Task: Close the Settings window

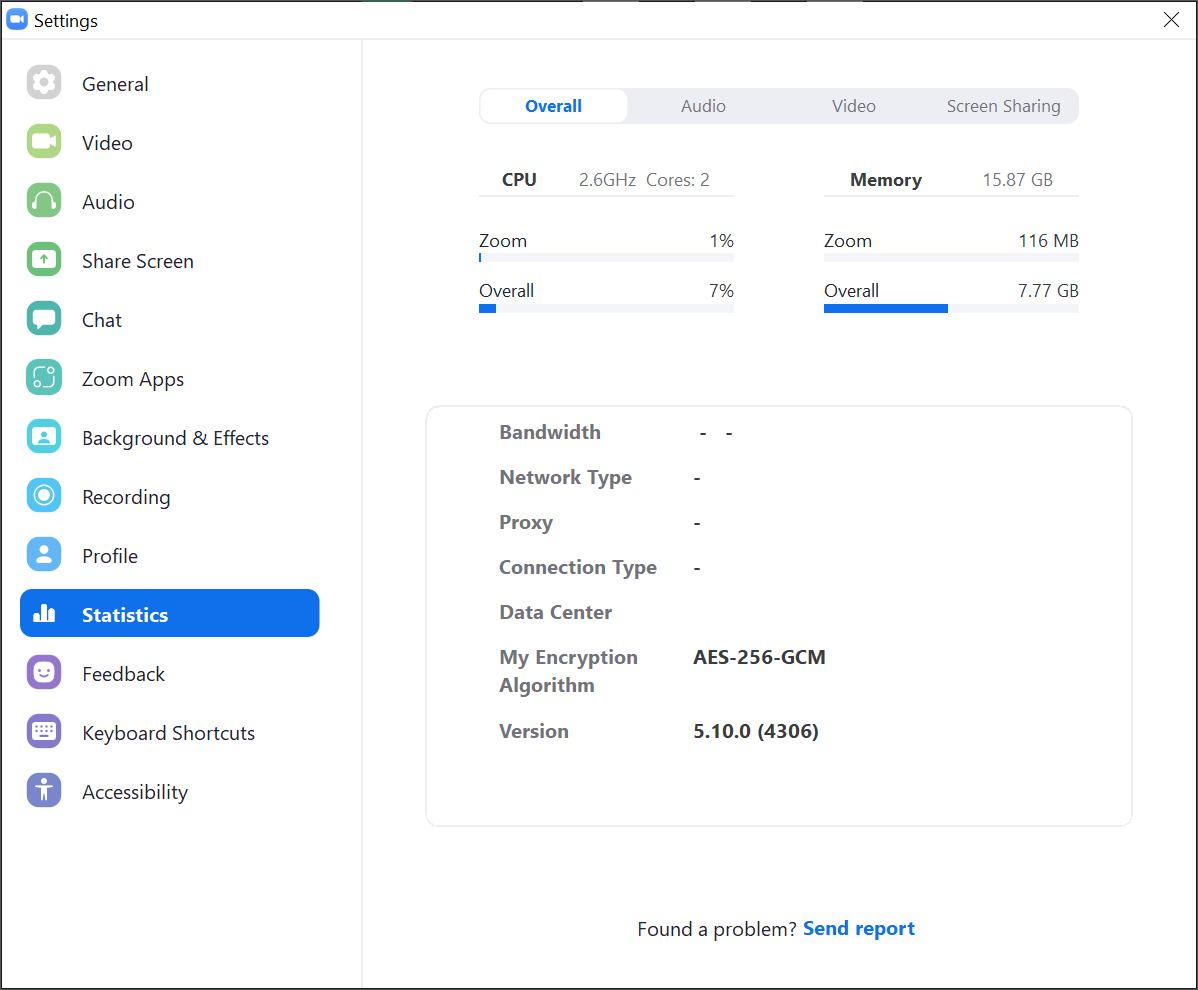Action: (1171, 20)
